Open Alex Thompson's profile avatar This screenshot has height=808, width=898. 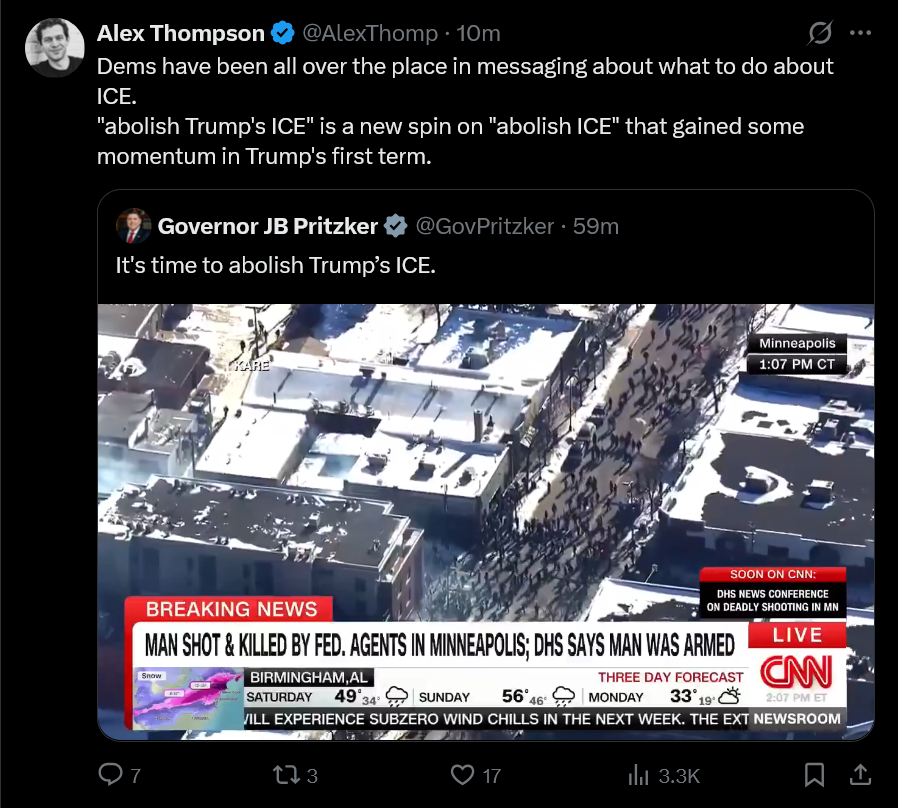point(54,48)
